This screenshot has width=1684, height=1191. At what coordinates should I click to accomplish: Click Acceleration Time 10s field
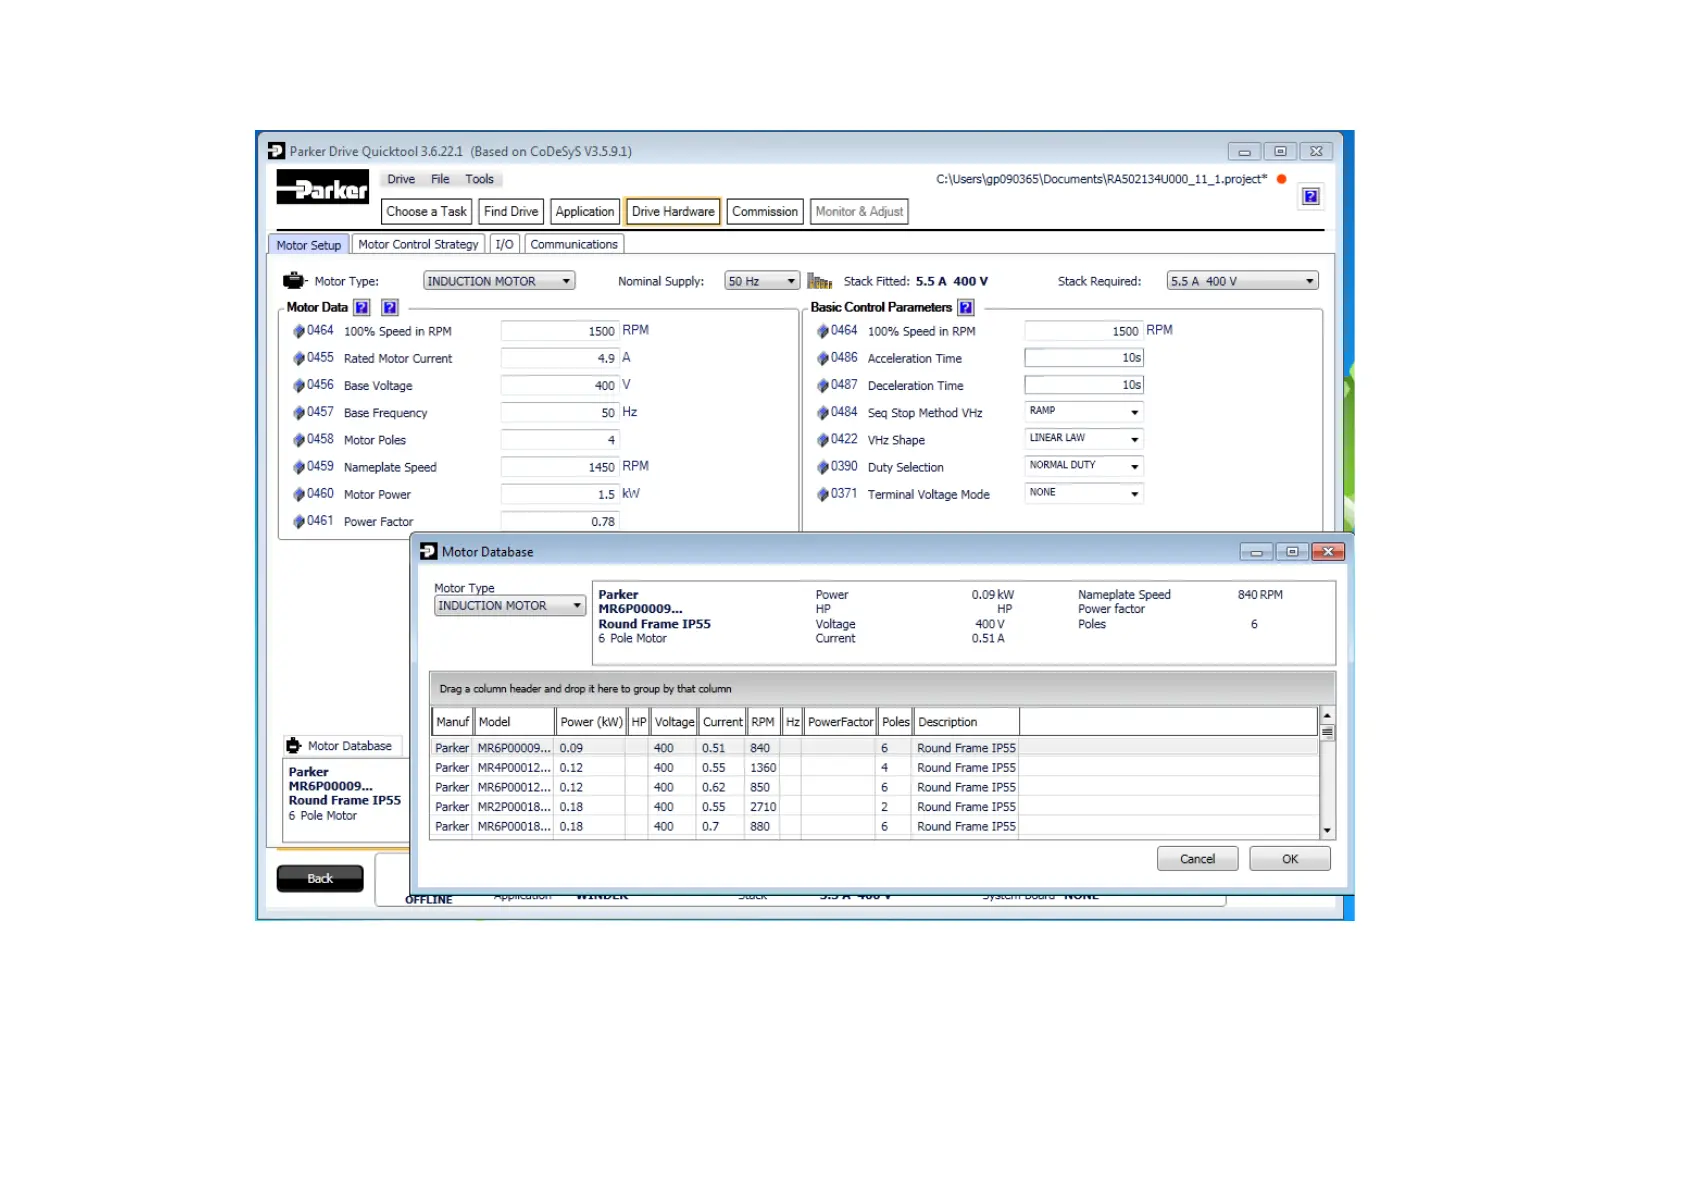(x=1084, y=358)
